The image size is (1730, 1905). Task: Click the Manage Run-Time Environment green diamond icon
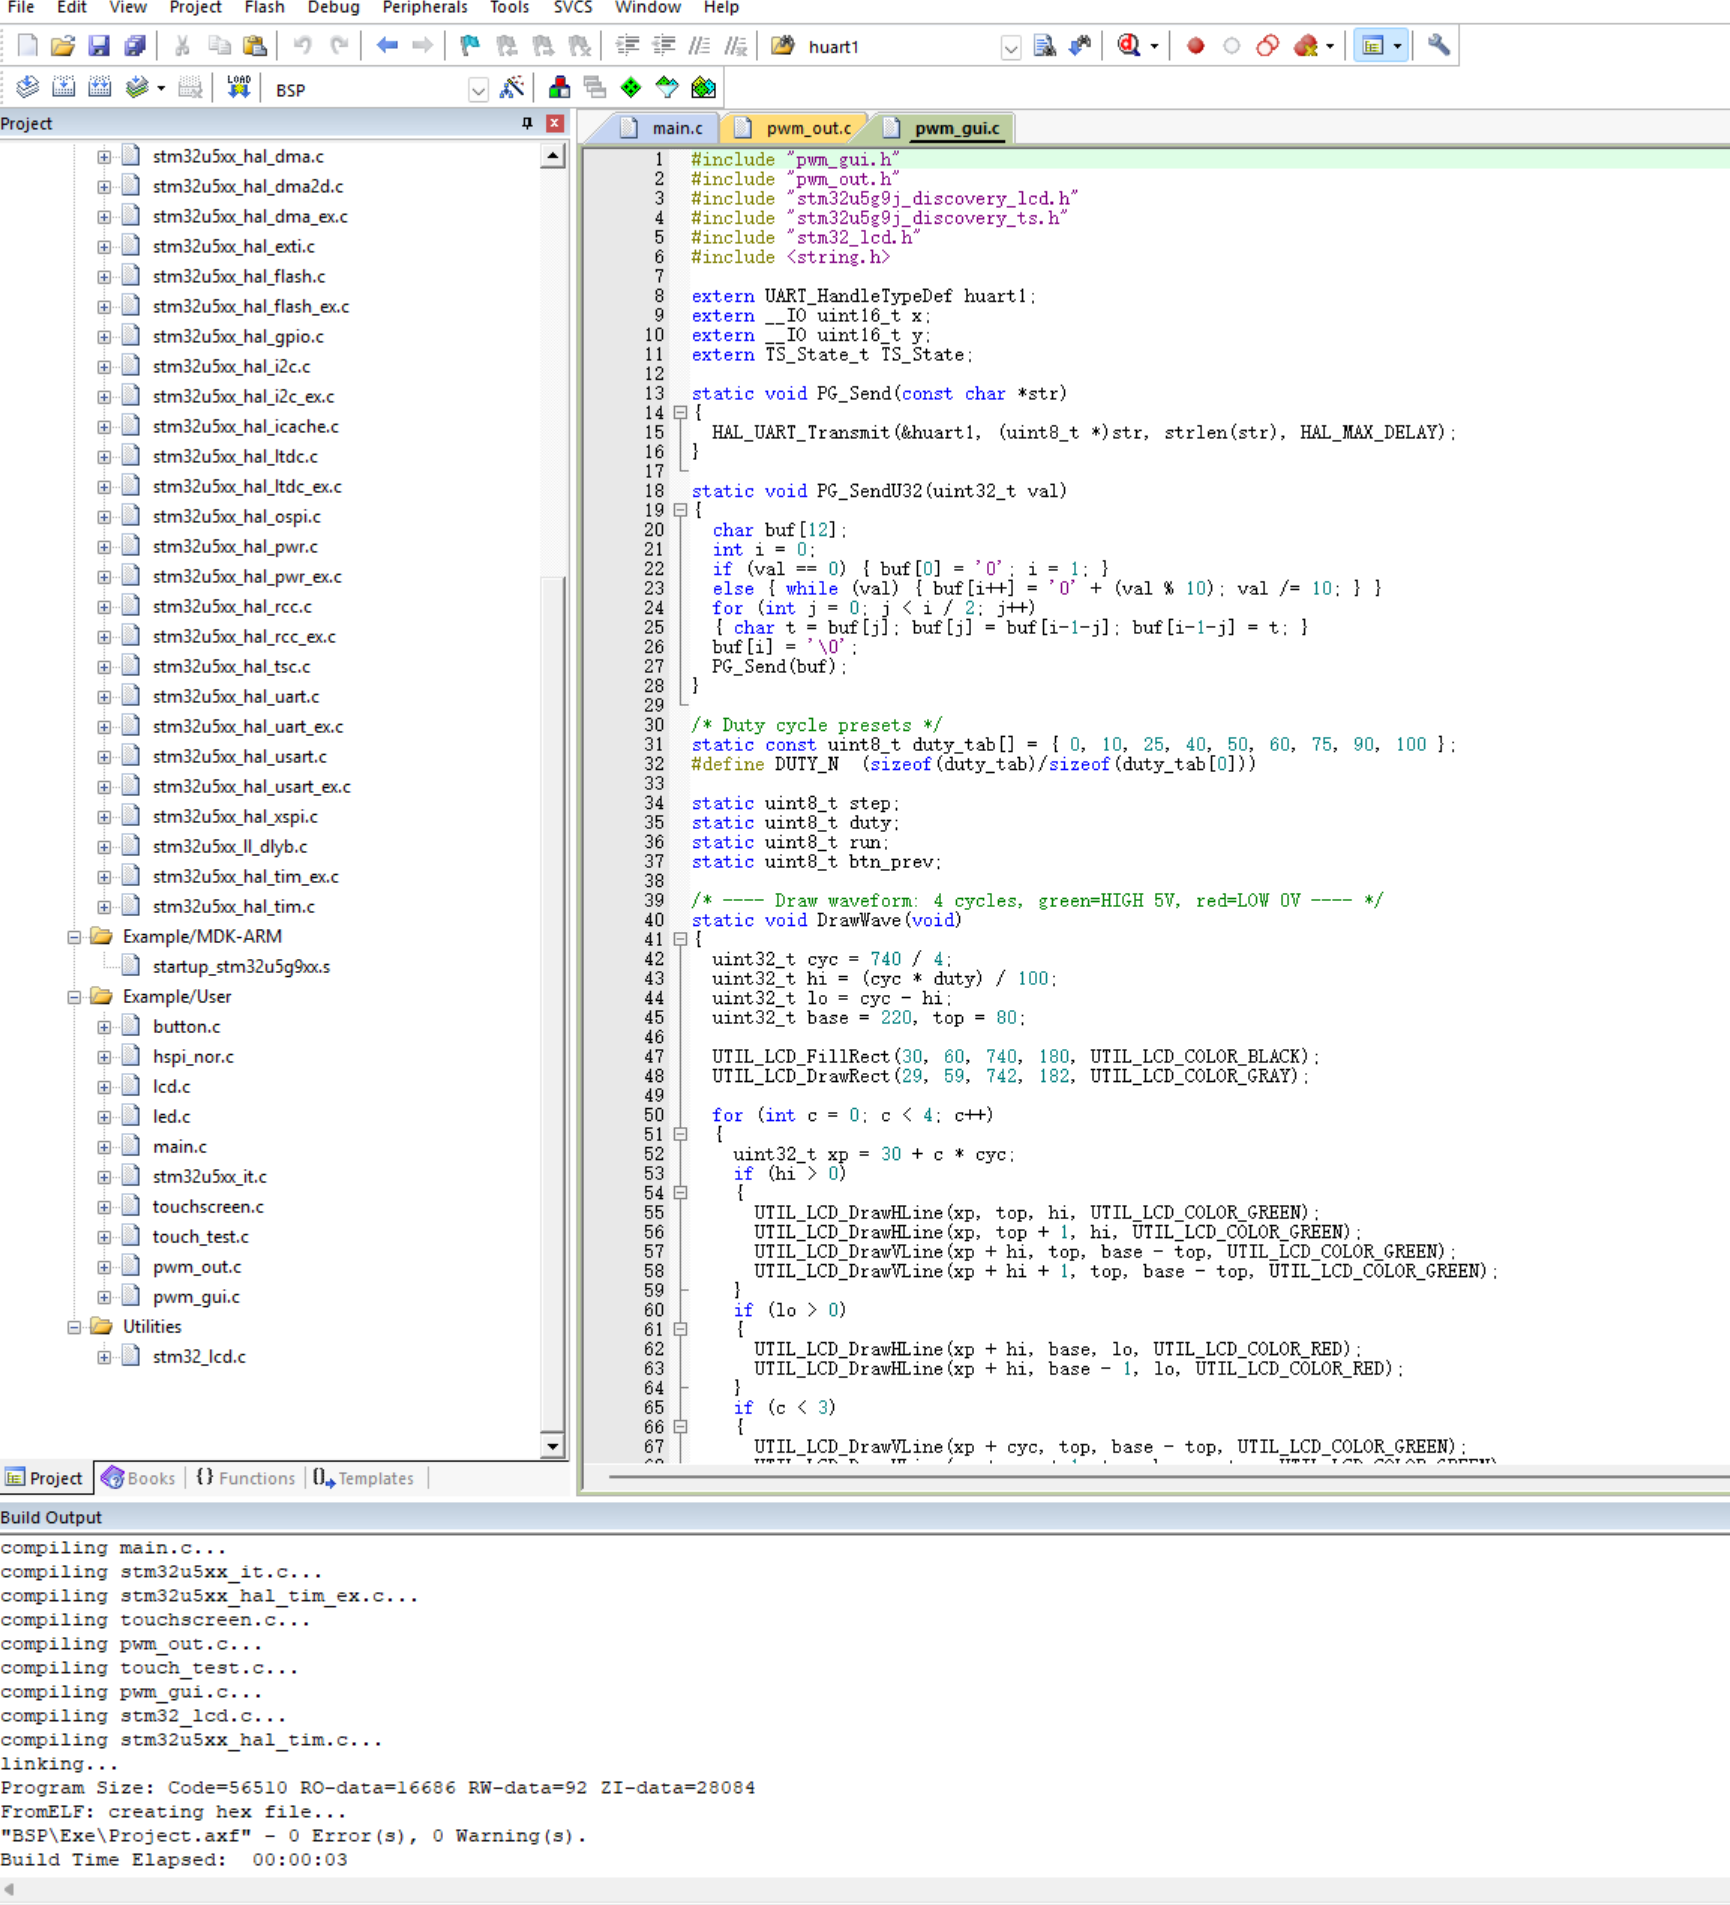631,88
